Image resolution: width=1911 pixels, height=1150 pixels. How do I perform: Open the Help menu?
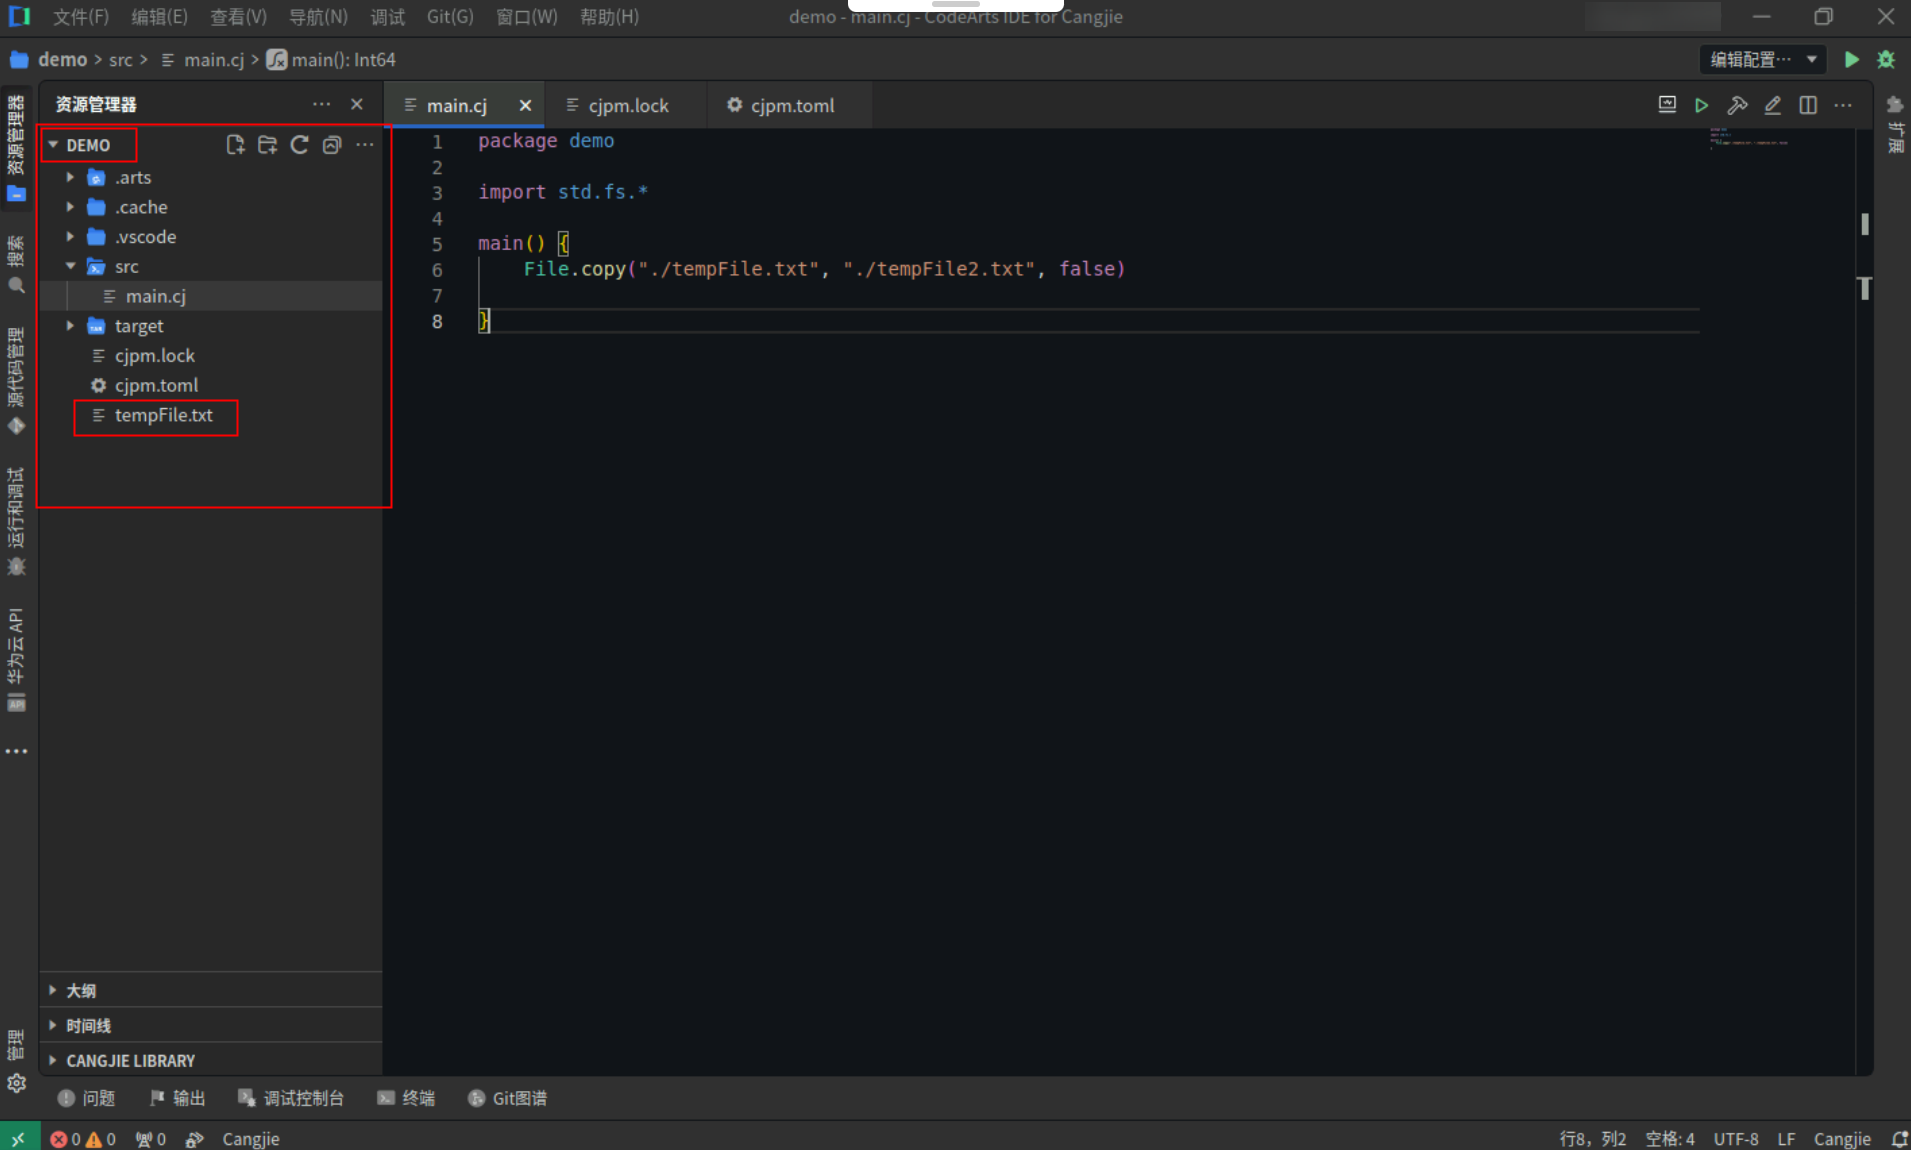tap(609, 17)
